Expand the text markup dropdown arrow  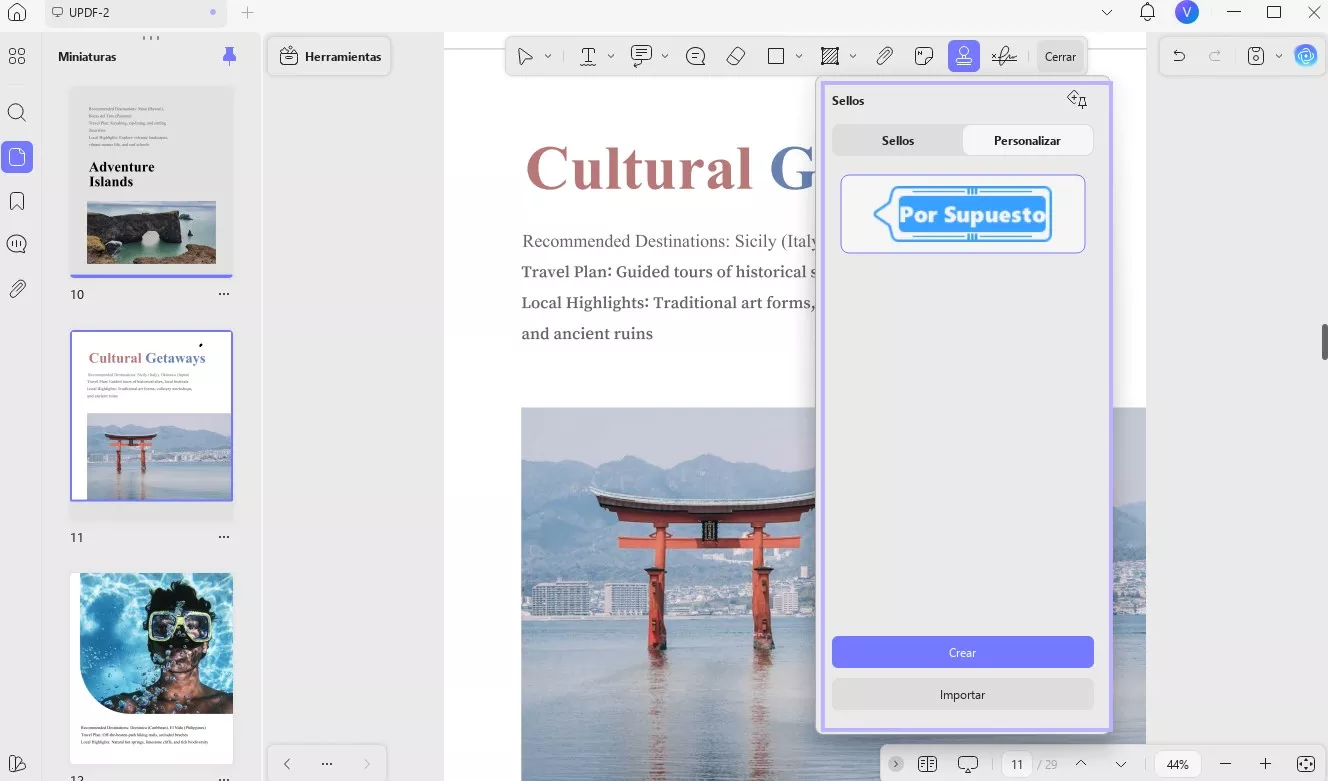(612, 57)
